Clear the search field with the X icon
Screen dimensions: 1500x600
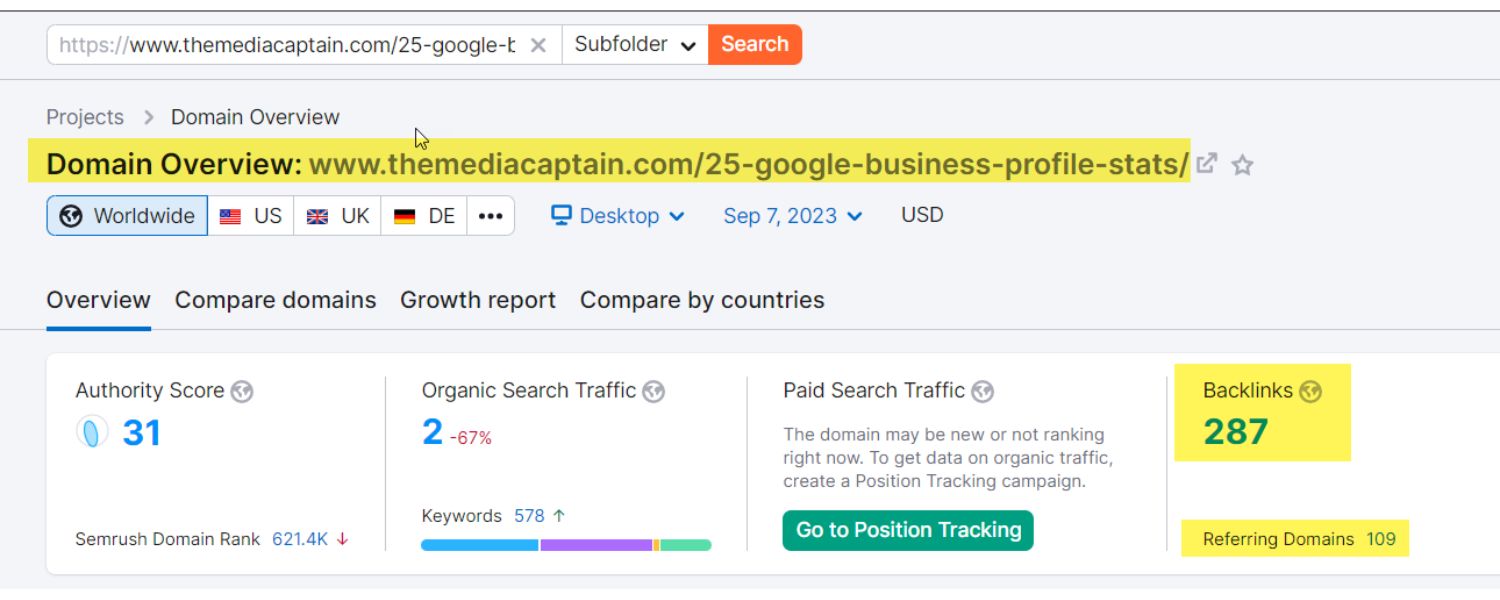[538, 44]
